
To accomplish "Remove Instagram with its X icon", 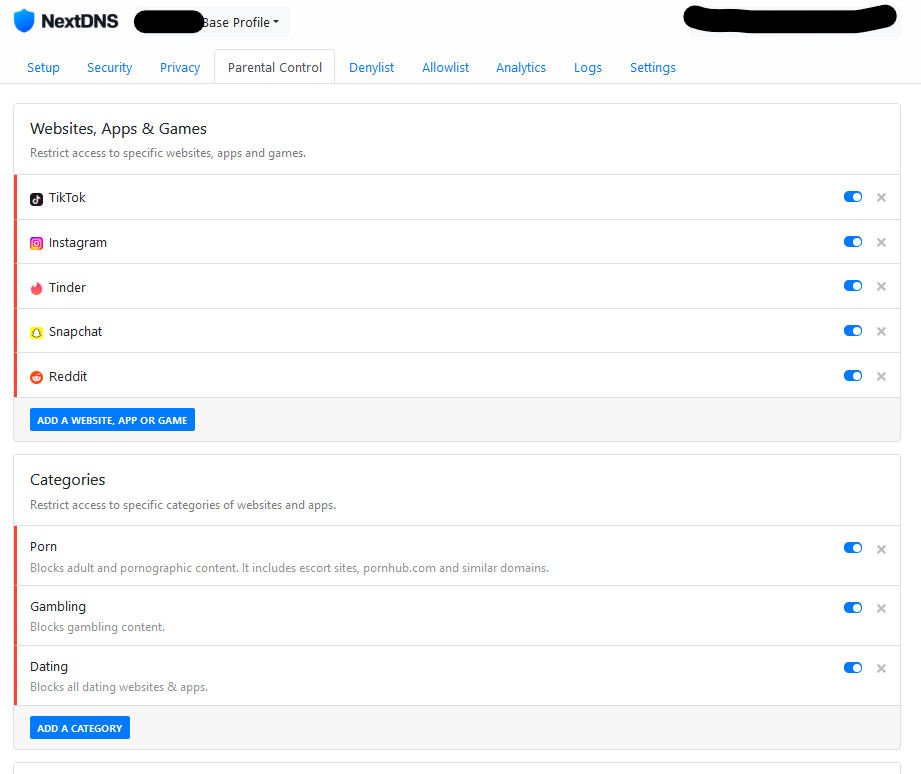I will tap(881, 242).
